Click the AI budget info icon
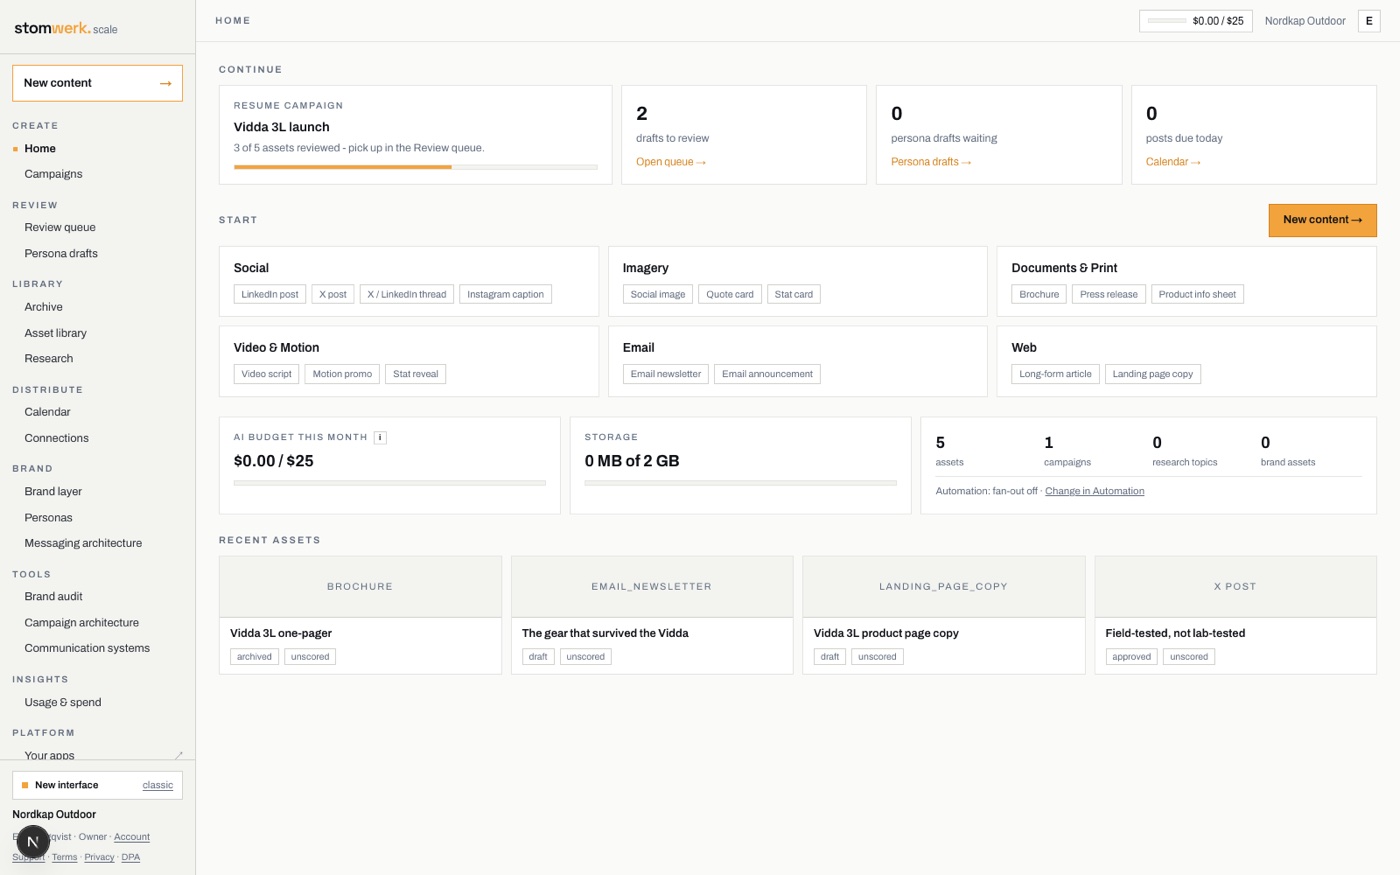Image resolution: width=1400 pixels, height=875 pixels. pyautogui.click(x=380, y=437)
